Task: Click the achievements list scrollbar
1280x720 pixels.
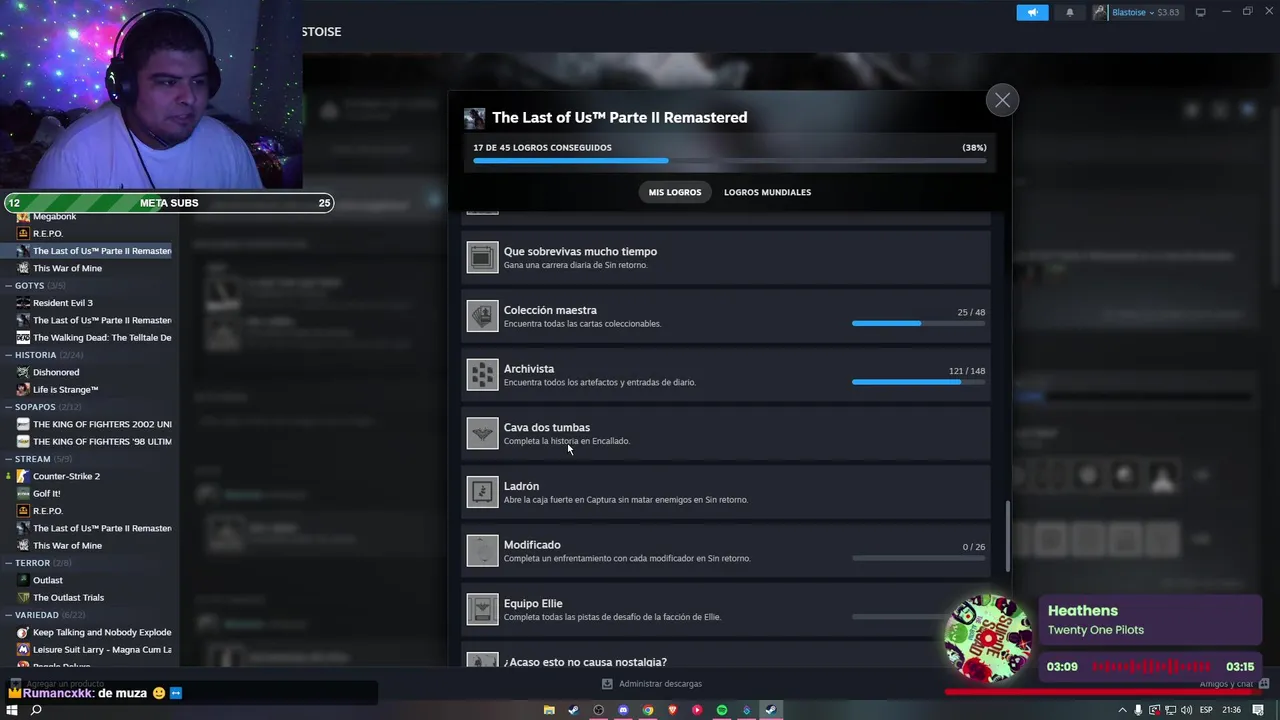Action: coord(1007,535)
